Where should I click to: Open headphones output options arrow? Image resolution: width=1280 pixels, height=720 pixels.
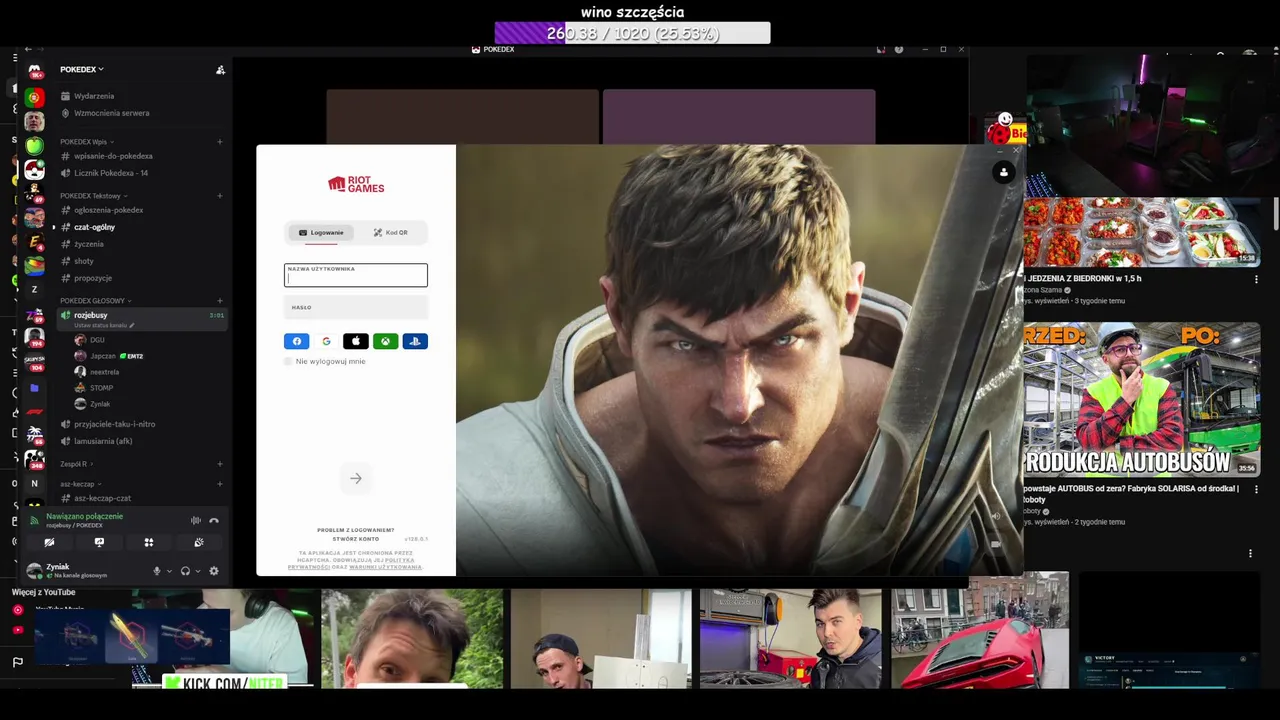(x=197, y=571)
